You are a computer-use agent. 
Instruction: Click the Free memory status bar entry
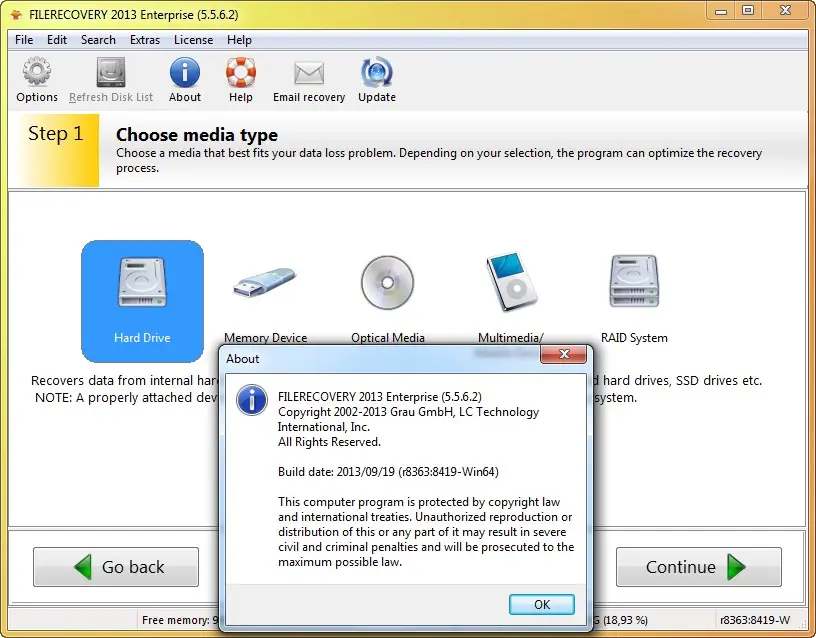180,620
